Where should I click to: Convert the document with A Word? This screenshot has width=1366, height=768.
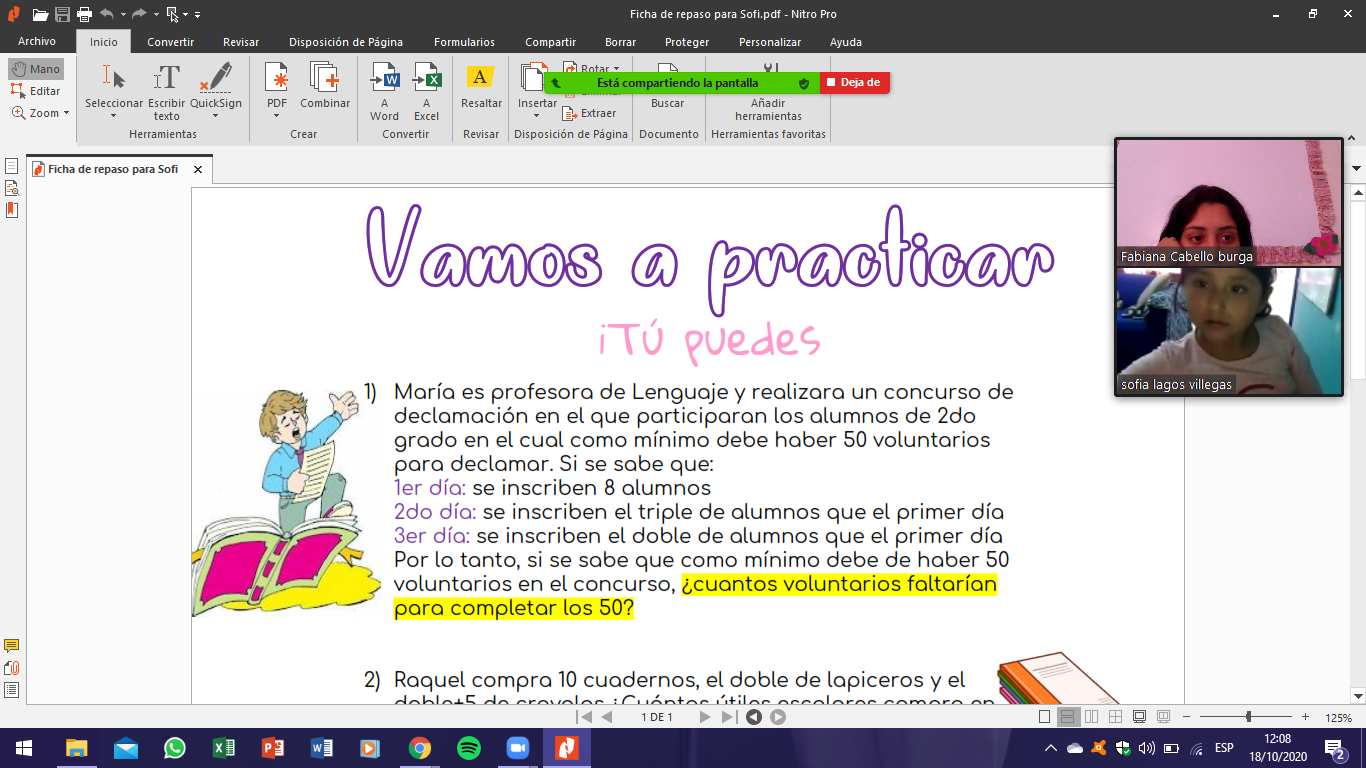[x=384, y=91]
